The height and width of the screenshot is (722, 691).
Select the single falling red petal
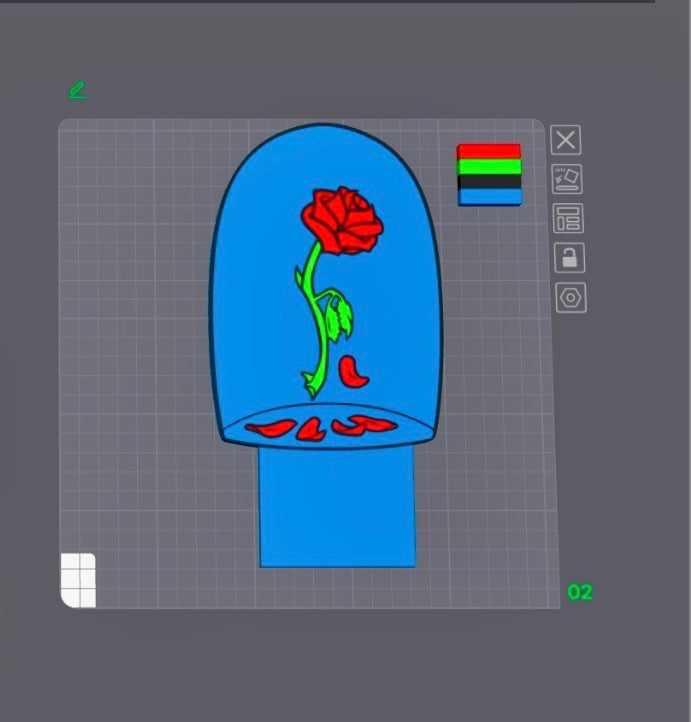pos(352,371)
